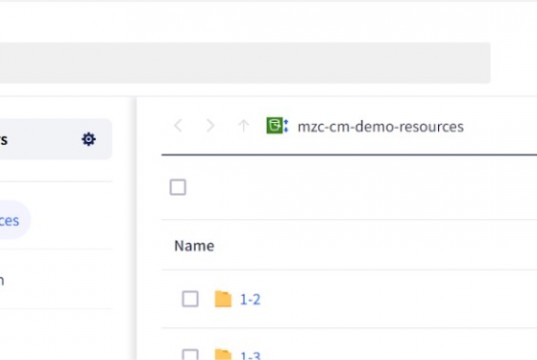Screen dimensions: 537x360
Task: Check the box for folder 1-2
Action: pyautogui.click(x=190, y=299)
